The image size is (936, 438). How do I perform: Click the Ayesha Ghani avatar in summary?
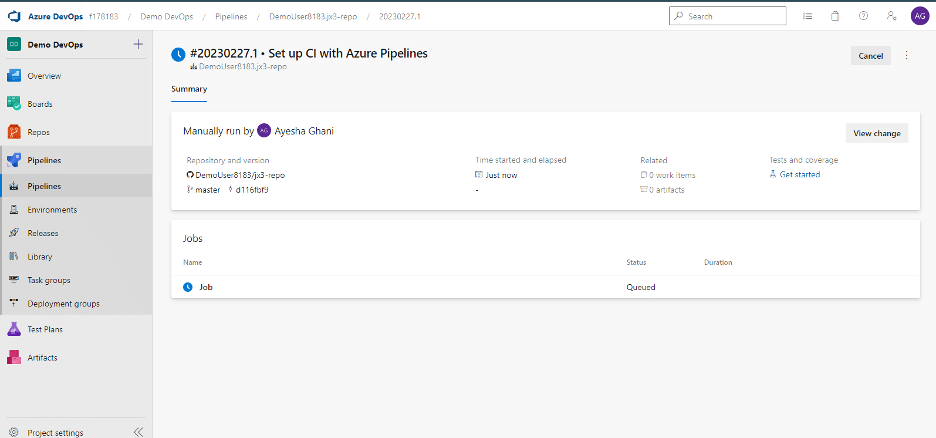tap(264, 131)
